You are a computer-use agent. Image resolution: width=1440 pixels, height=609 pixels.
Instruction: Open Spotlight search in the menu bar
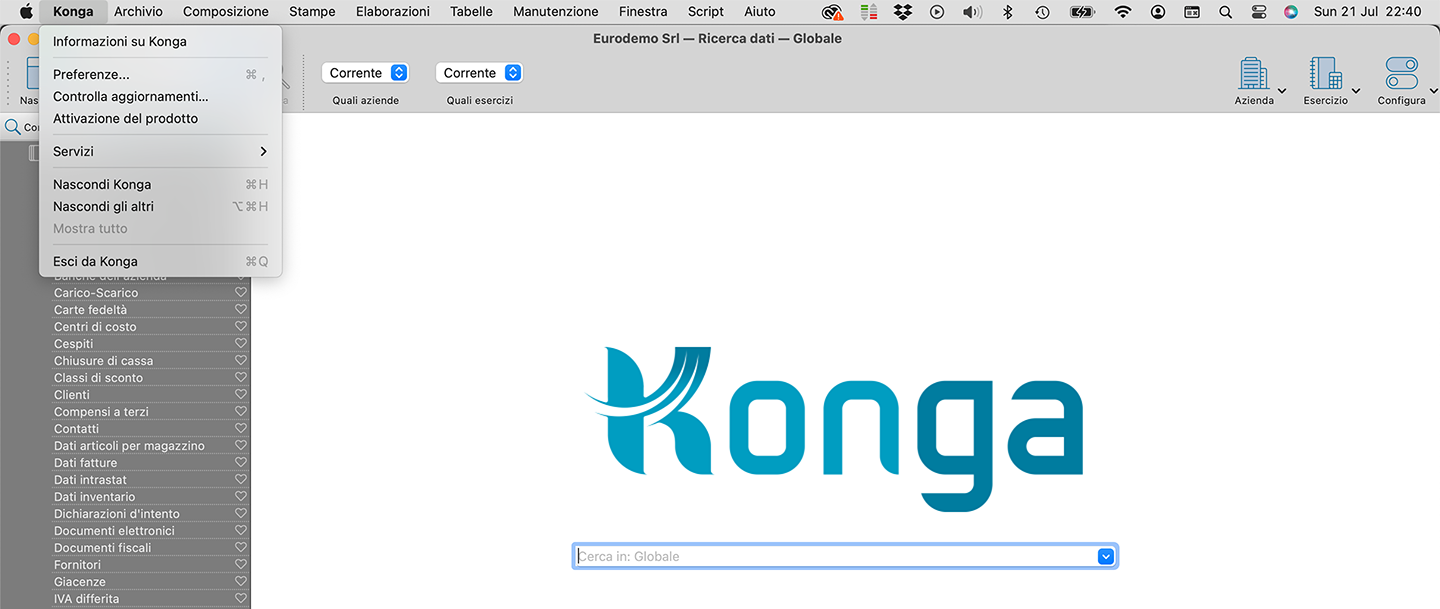(x=1225, y=12)
